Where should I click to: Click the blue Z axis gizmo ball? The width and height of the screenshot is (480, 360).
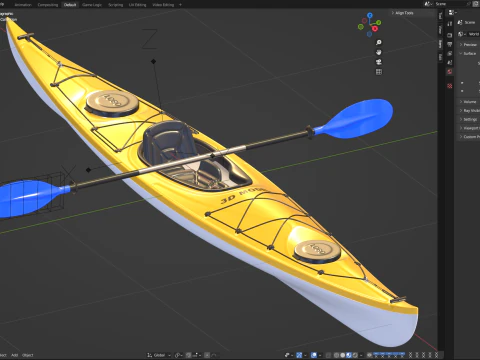coord(370,15)
